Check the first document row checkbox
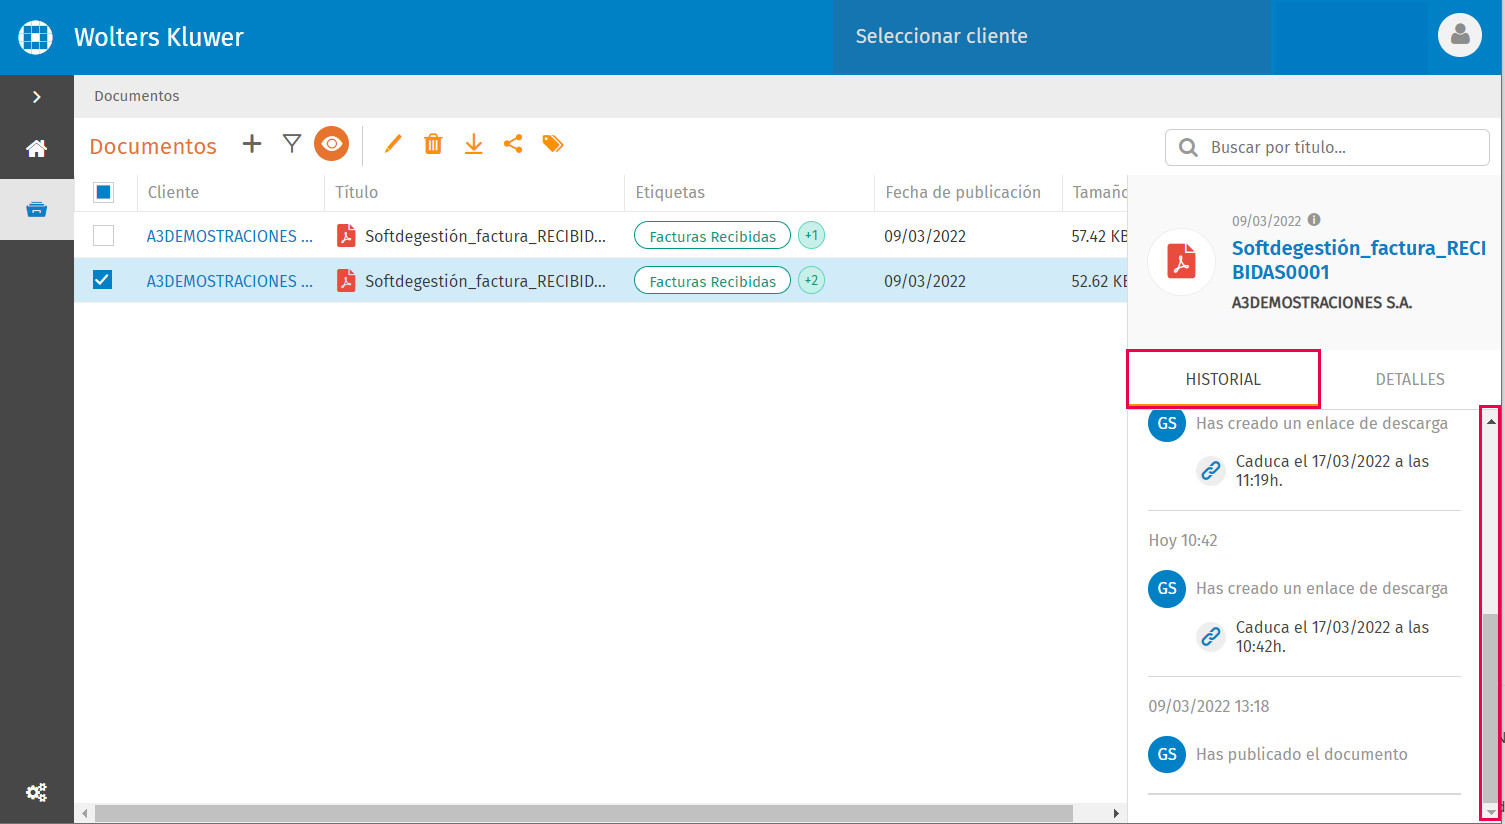Image resolution: width=1505 pixels, height=824 pixels. (x=103, y=236)
